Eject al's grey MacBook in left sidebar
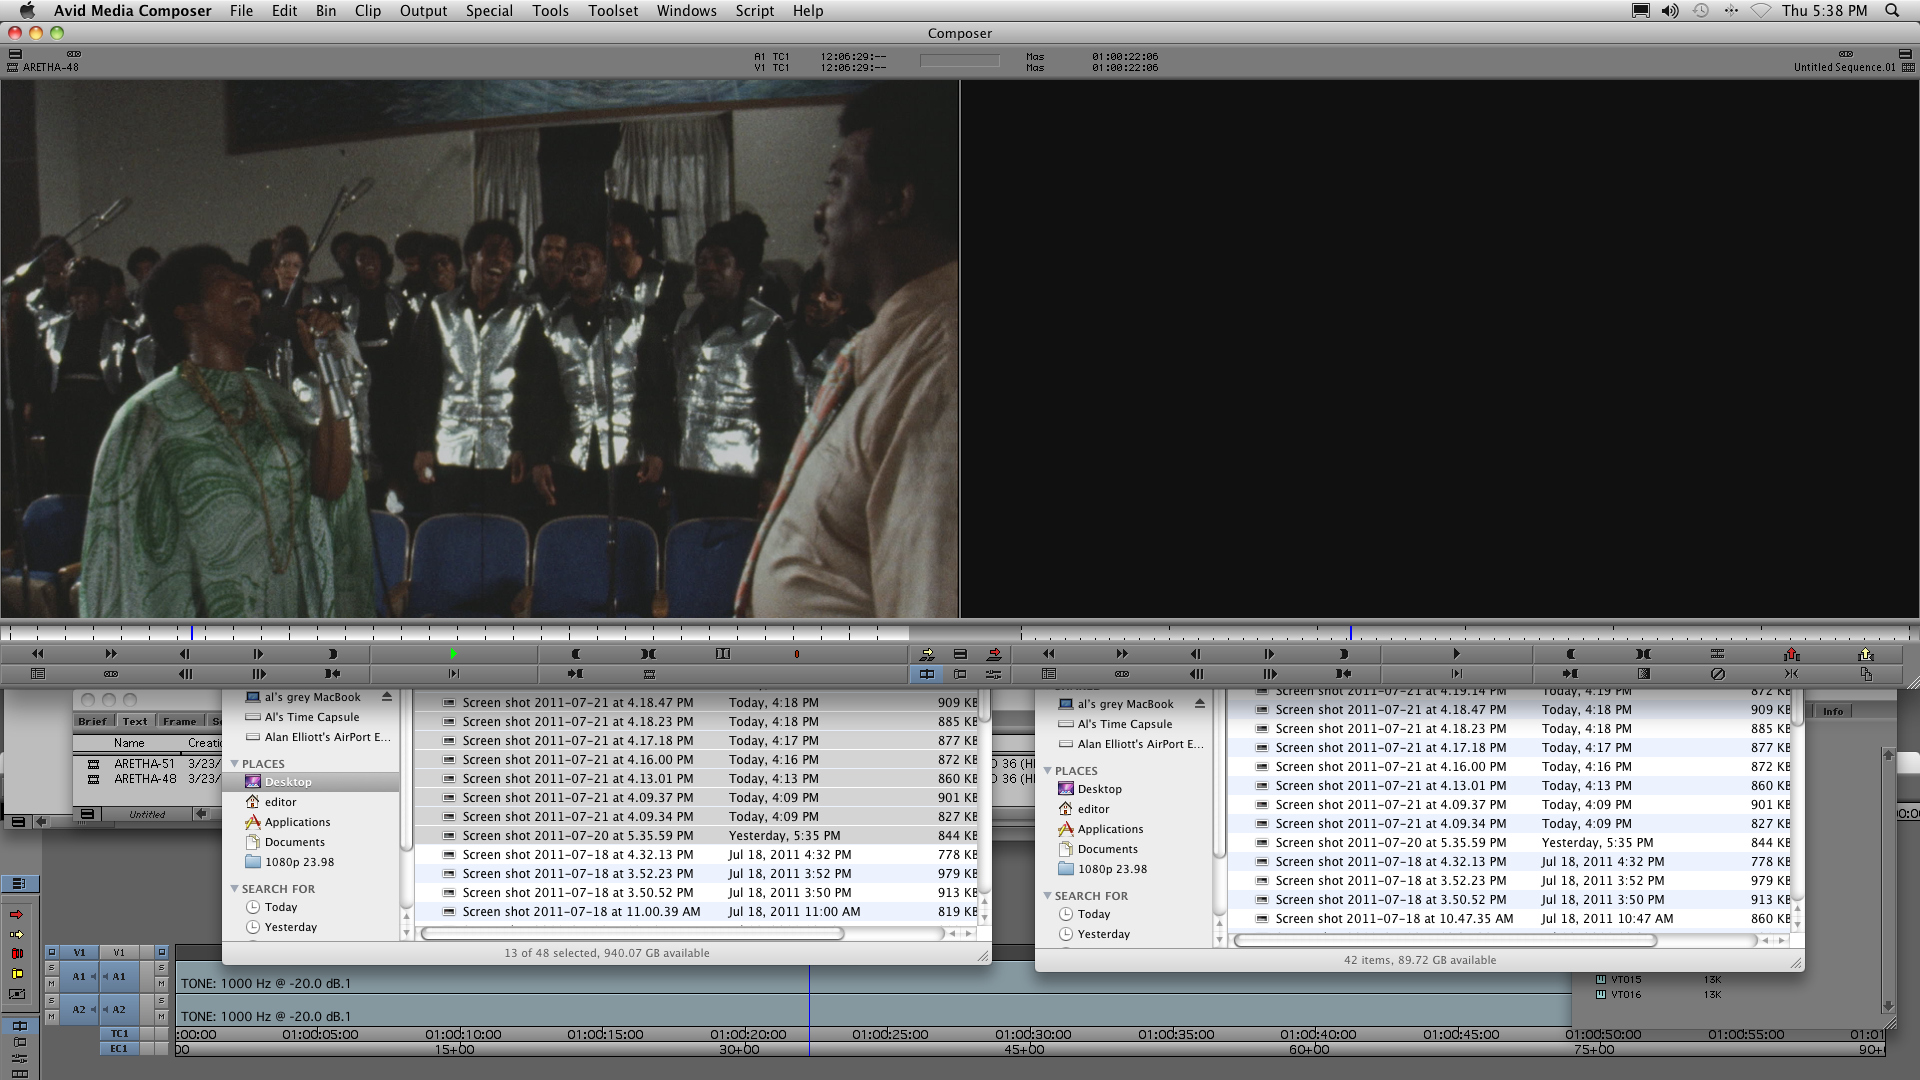Screen dimensions: 1920x1080 pos(387,697)
